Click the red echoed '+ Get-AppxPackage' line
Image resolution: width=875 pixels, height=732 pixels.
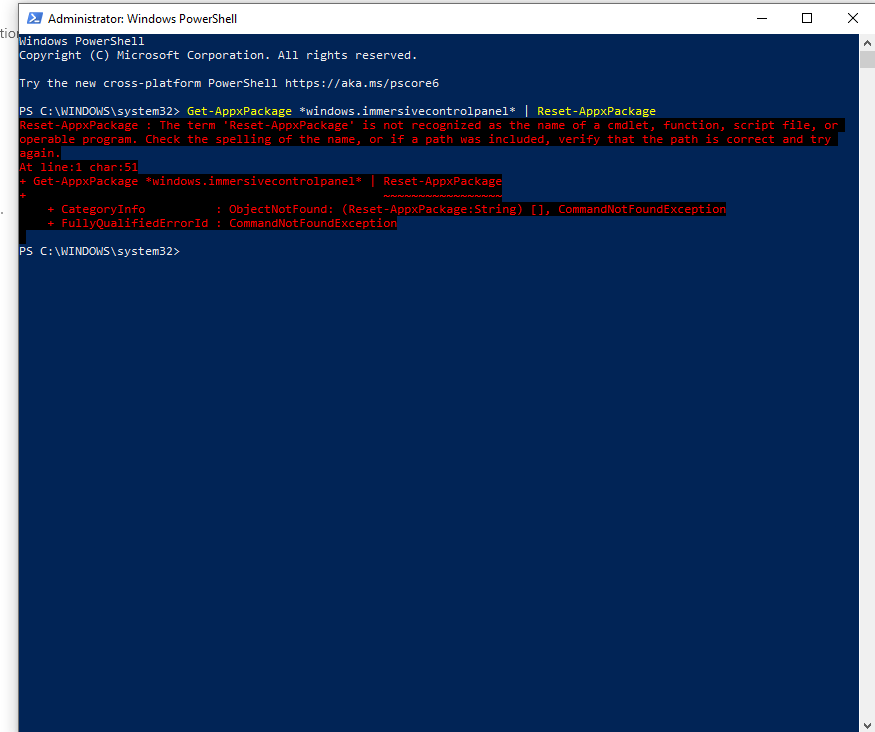click(261, 181)
